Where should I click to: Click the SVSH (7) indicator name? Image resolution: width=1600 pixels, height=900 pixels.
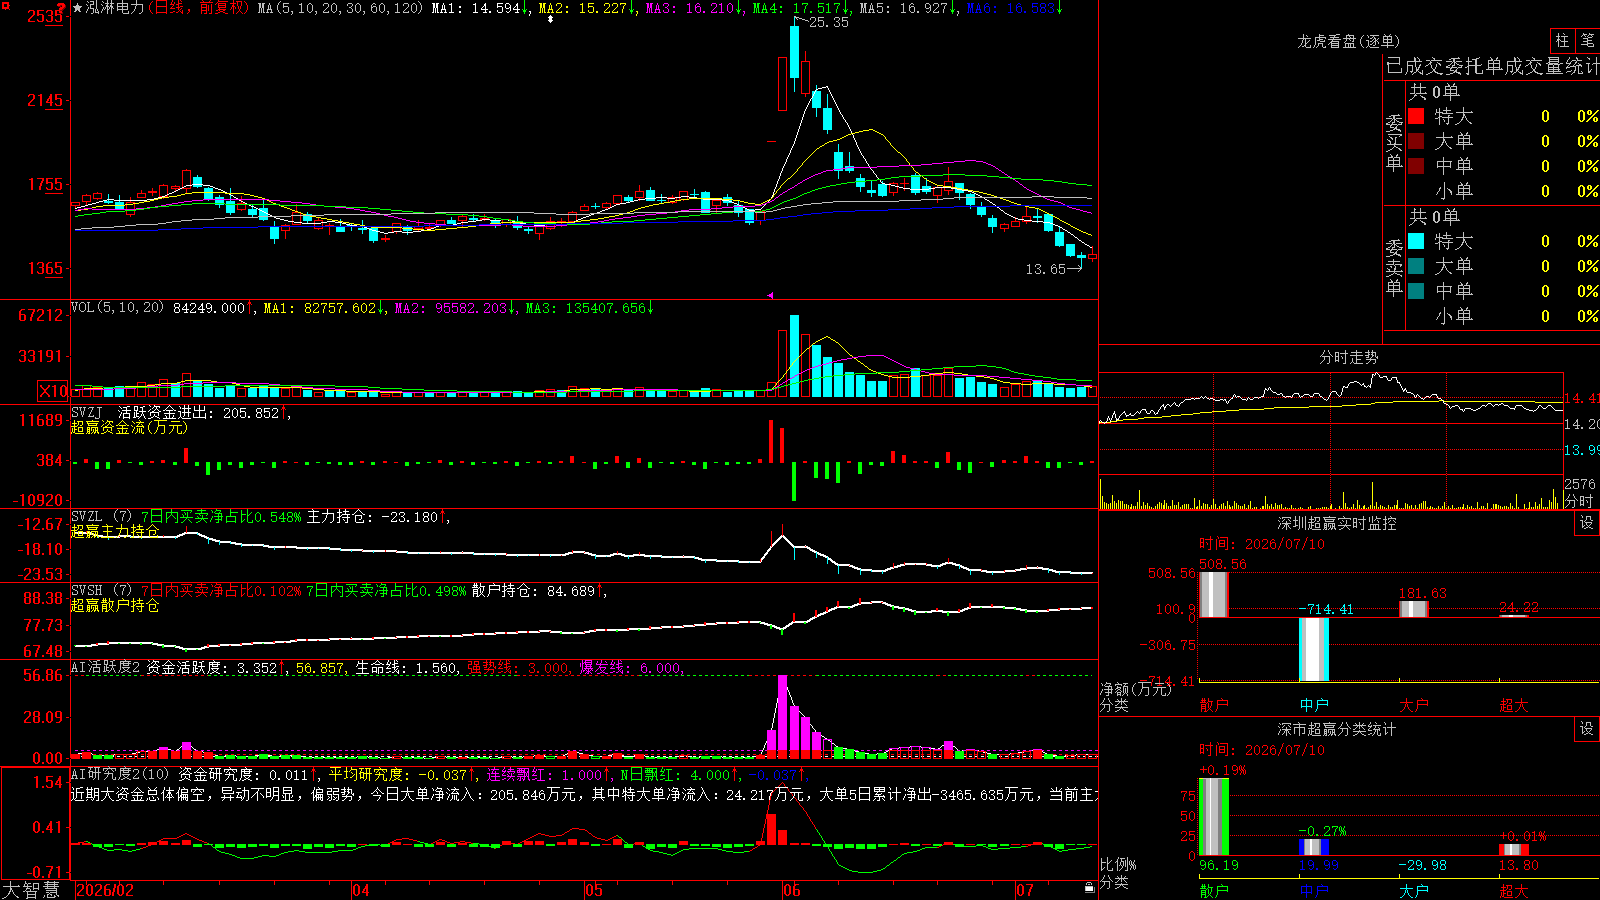click(x=102, y=591)
